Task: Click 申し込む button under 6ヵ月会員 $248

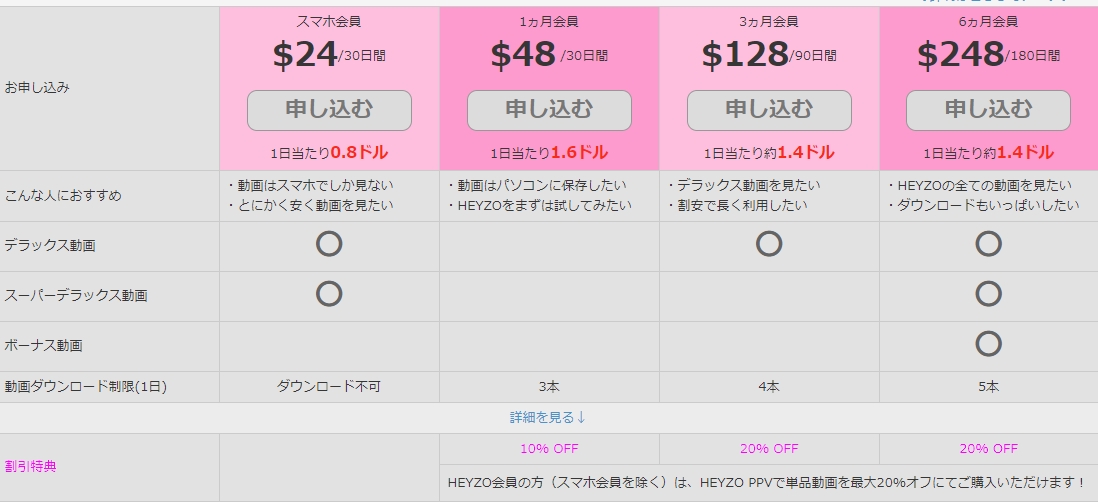Action: [988, 110]
